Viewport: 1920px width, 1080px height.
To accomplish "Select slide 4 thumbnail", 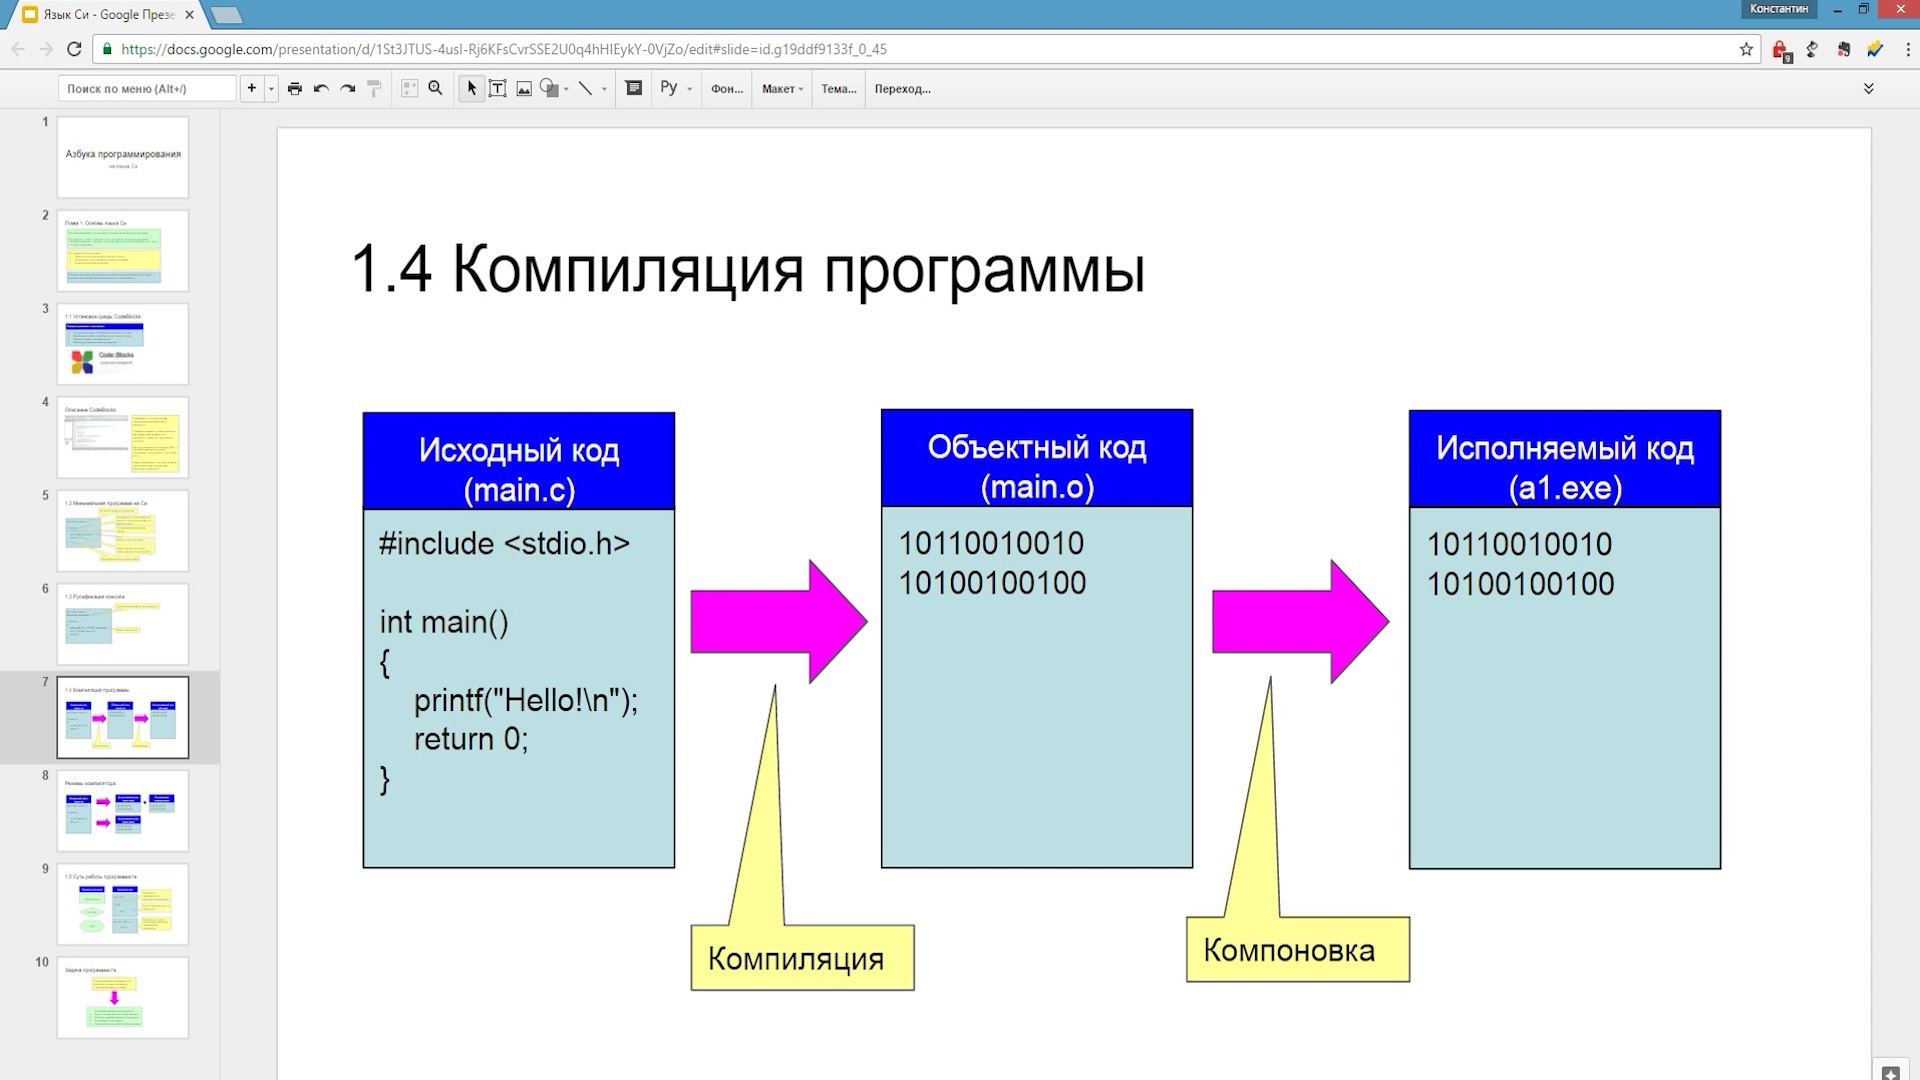I will tap(123, 437).
